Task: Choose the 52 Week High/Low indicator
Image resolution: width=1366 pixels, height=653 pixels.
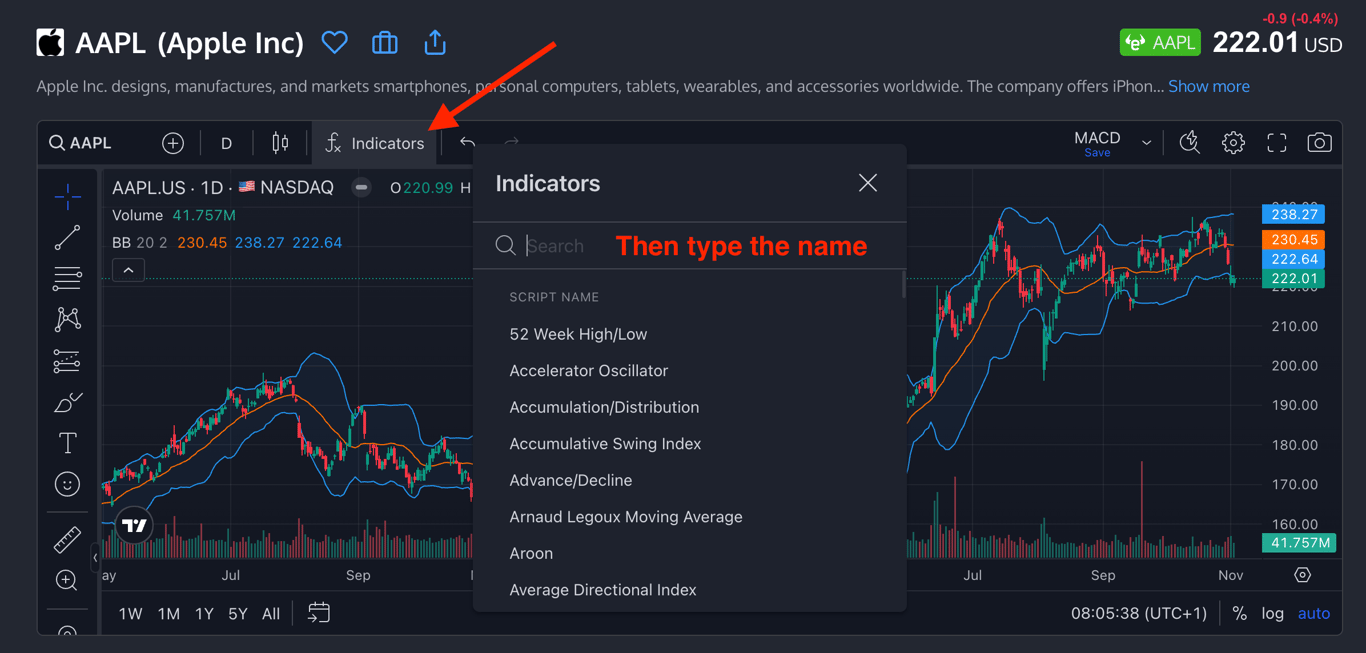Action: point(578,334)
